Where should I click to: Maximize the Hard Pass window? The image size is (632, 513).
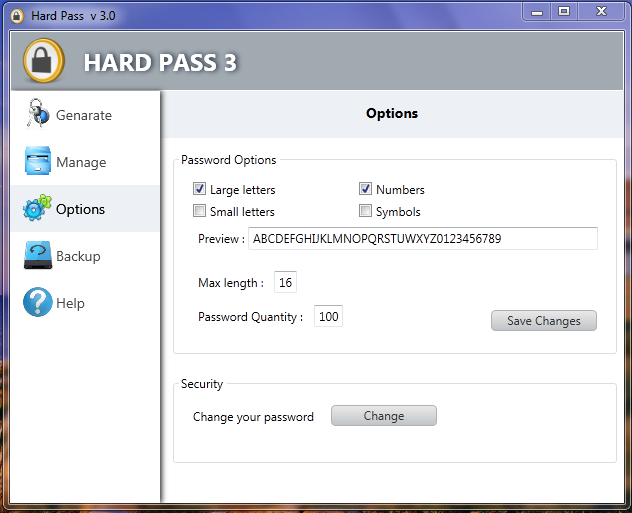[564, 12]
